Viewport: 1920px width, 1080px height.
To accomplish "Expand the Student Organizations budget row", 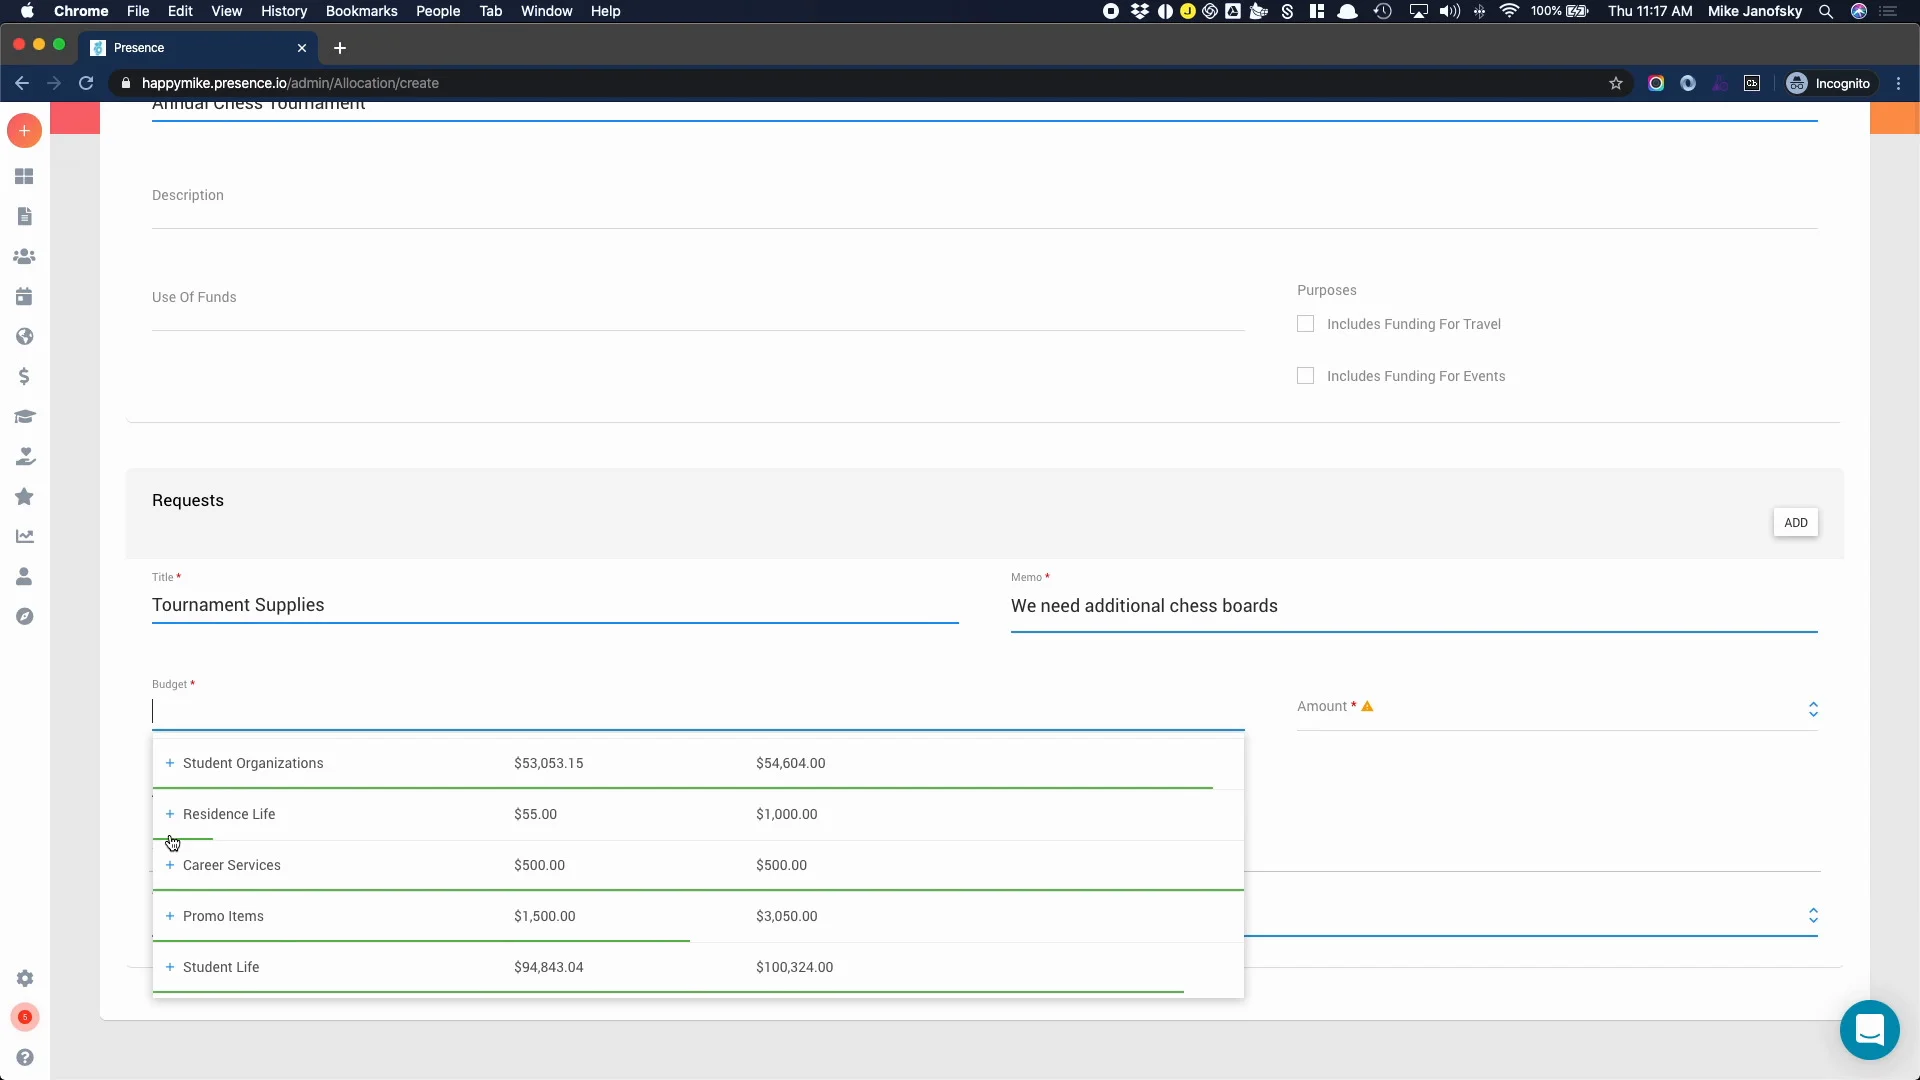I will (170, 763).
